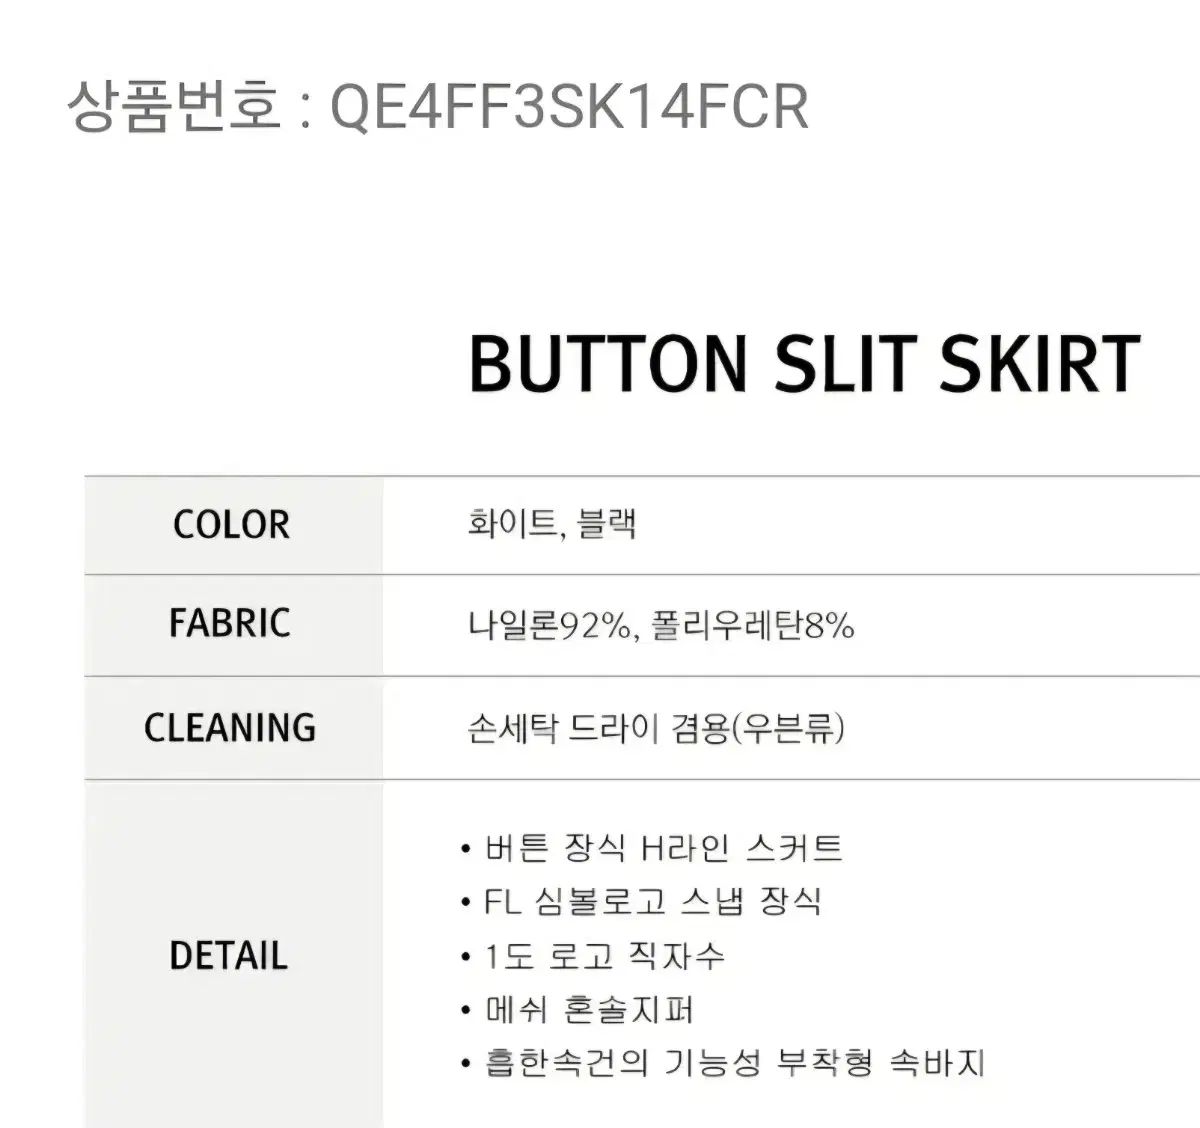Image resolution: width=1200 pixels, height=1128 pixels.
Task: Click the word BUTTON in the heading
Action: (x=608, y=363)
